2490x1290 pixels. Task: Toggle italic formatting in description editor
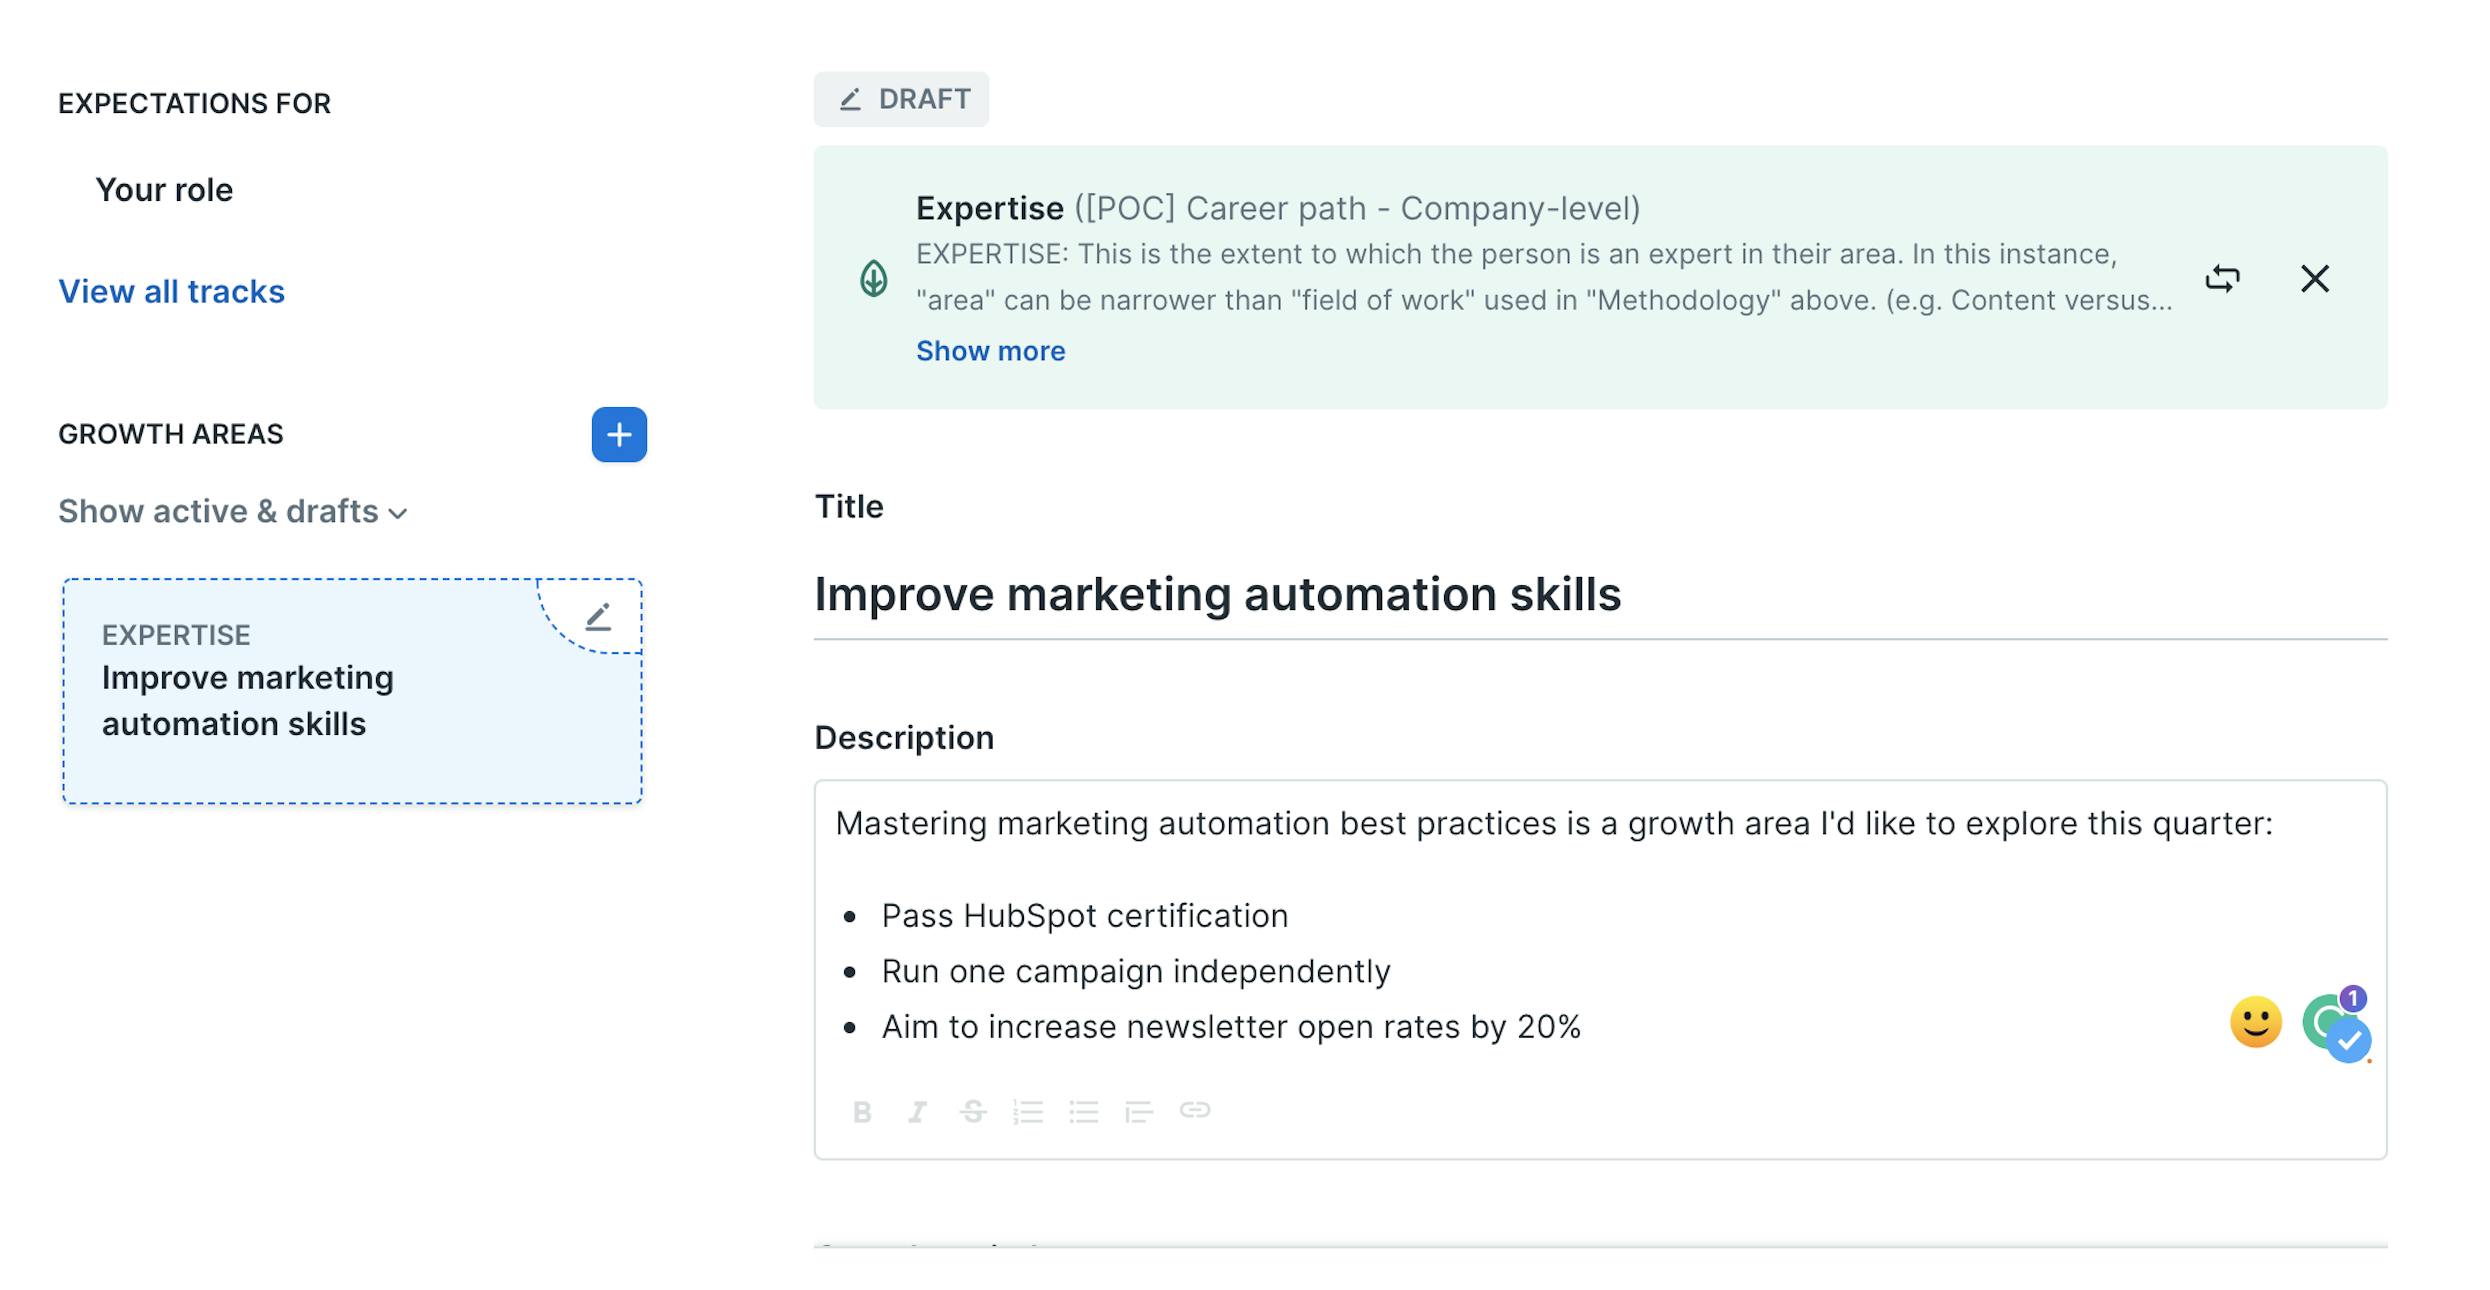917,1112
